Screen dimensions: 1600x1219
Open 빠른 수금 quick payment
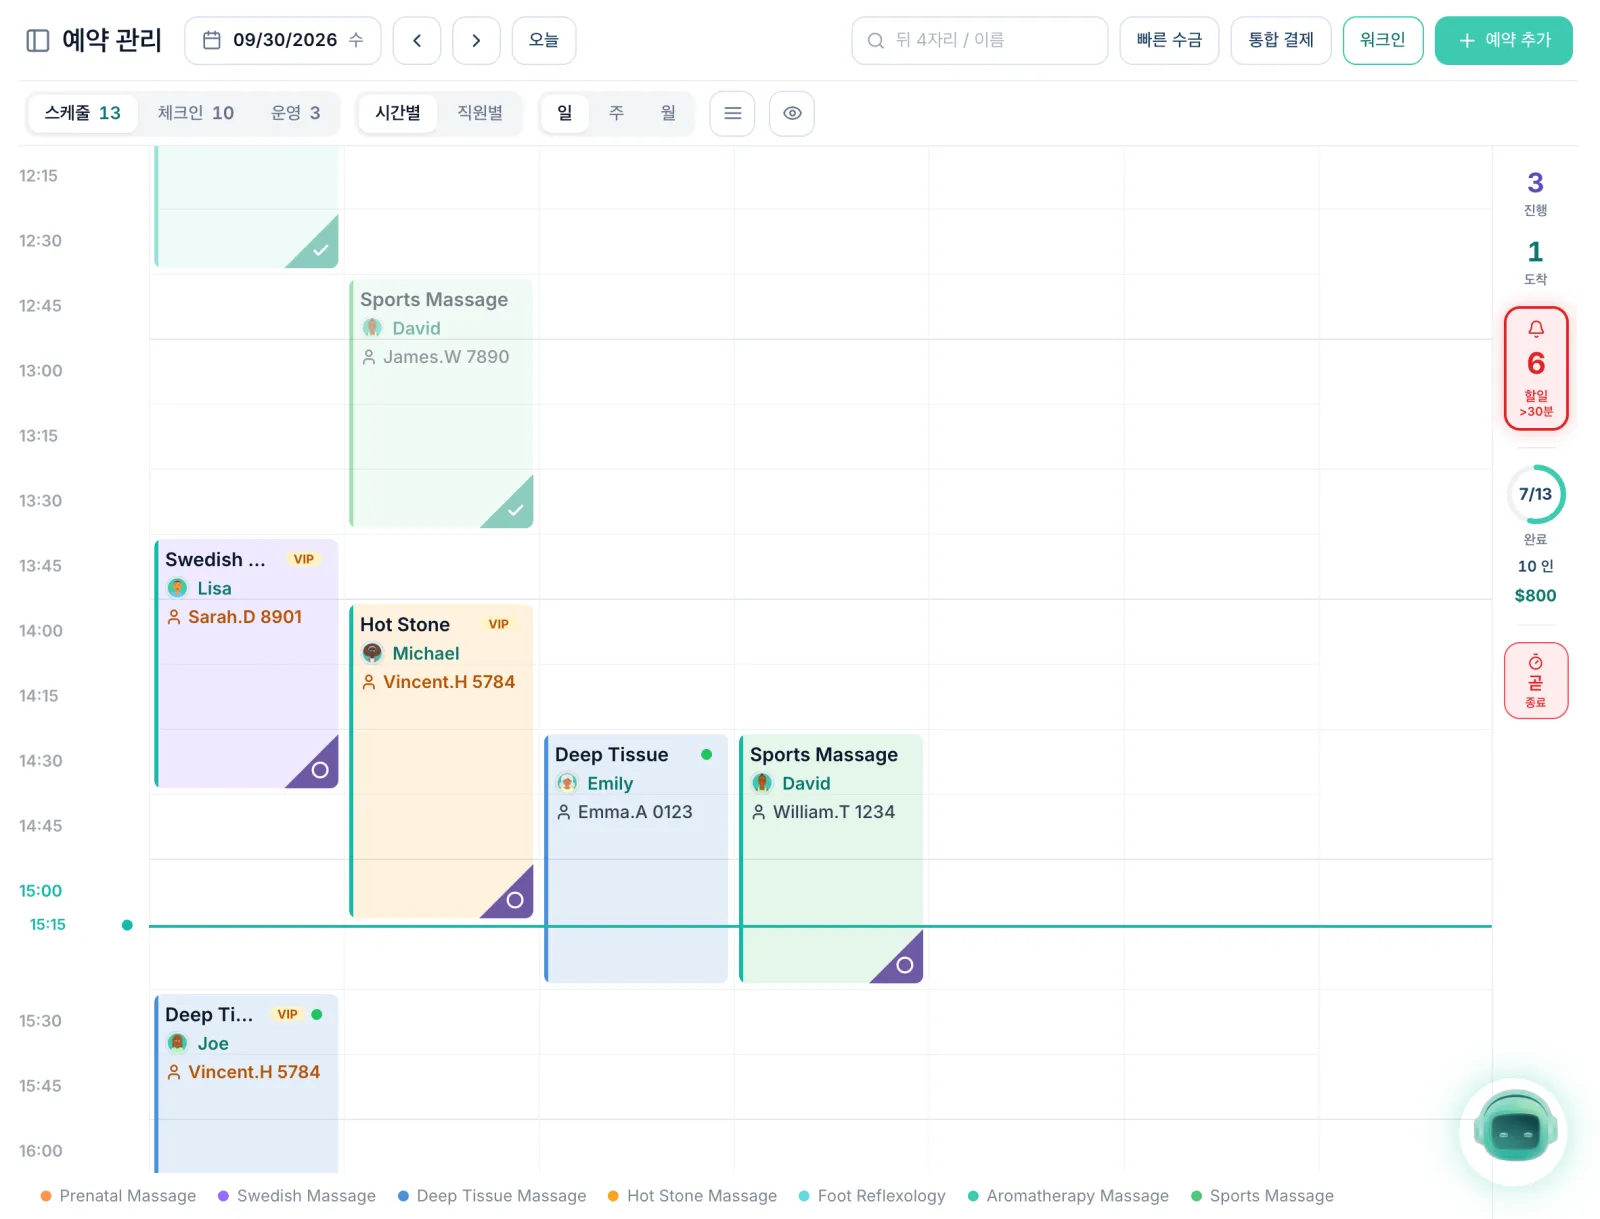tap(1169, 41)
